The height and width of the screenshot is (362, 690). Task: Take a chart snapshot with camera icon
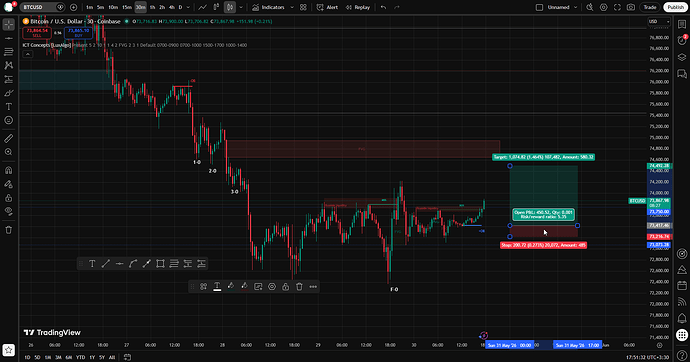(631, 7)
